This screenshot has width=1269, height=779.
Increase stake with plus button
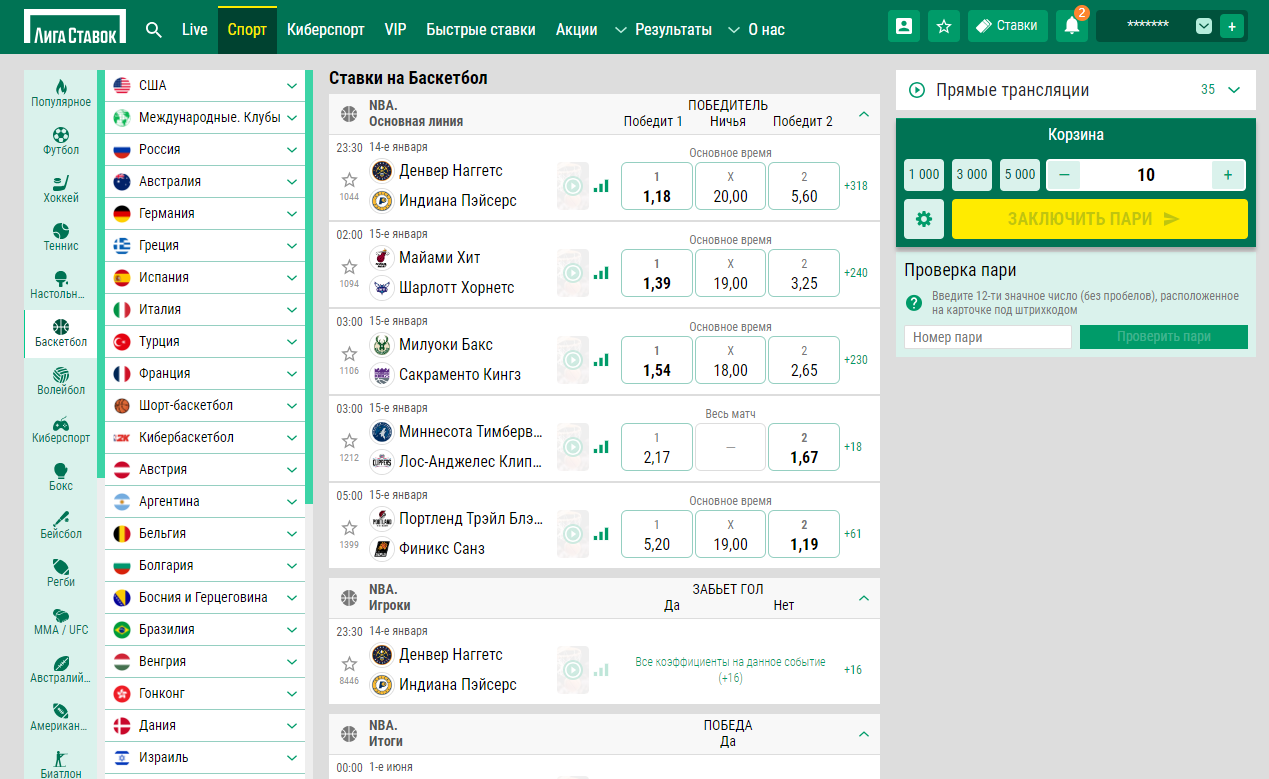coord(1228,175)
